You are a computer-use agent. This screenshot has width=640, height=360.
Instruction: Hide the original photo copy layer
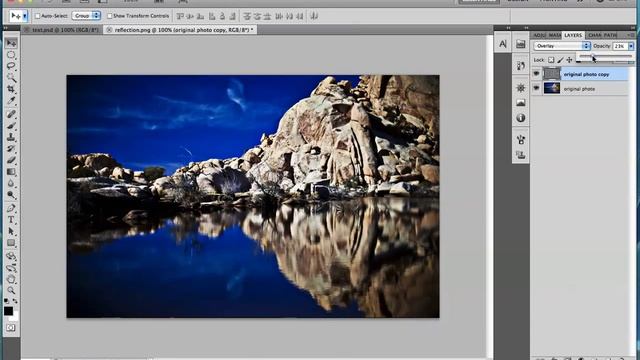click(536, 74)
